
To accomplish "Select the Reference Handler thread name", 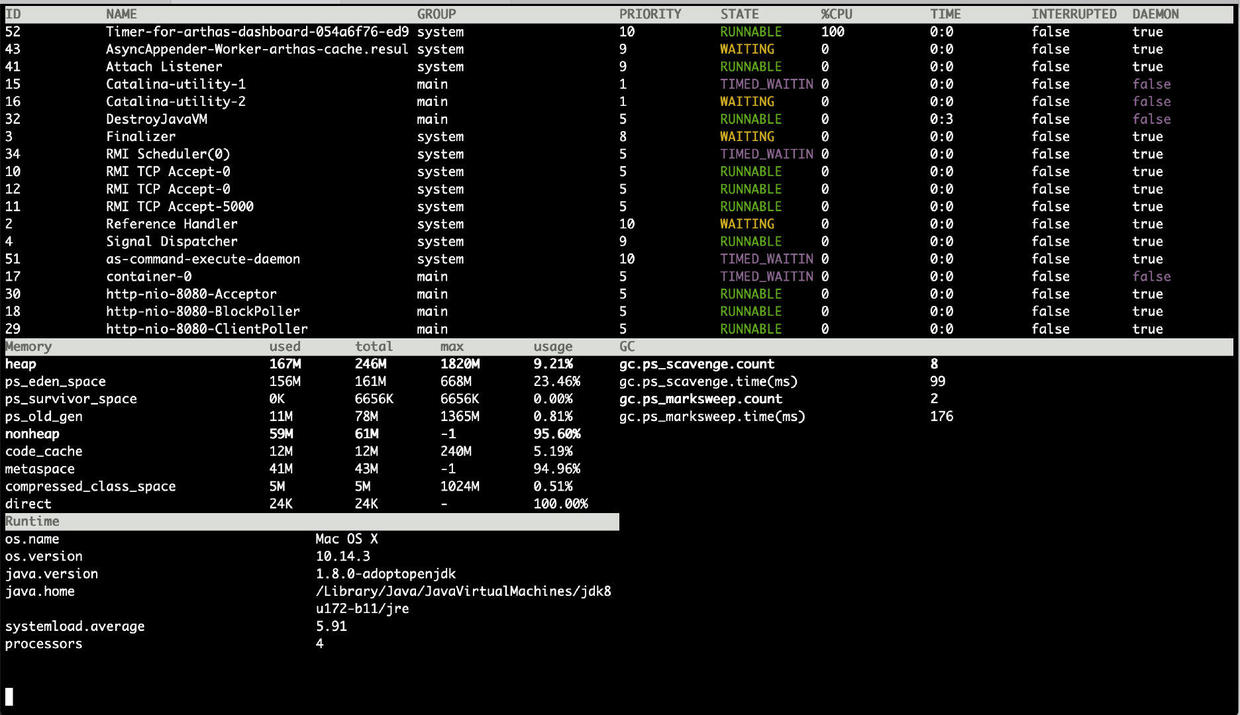I will pos(172,224).
